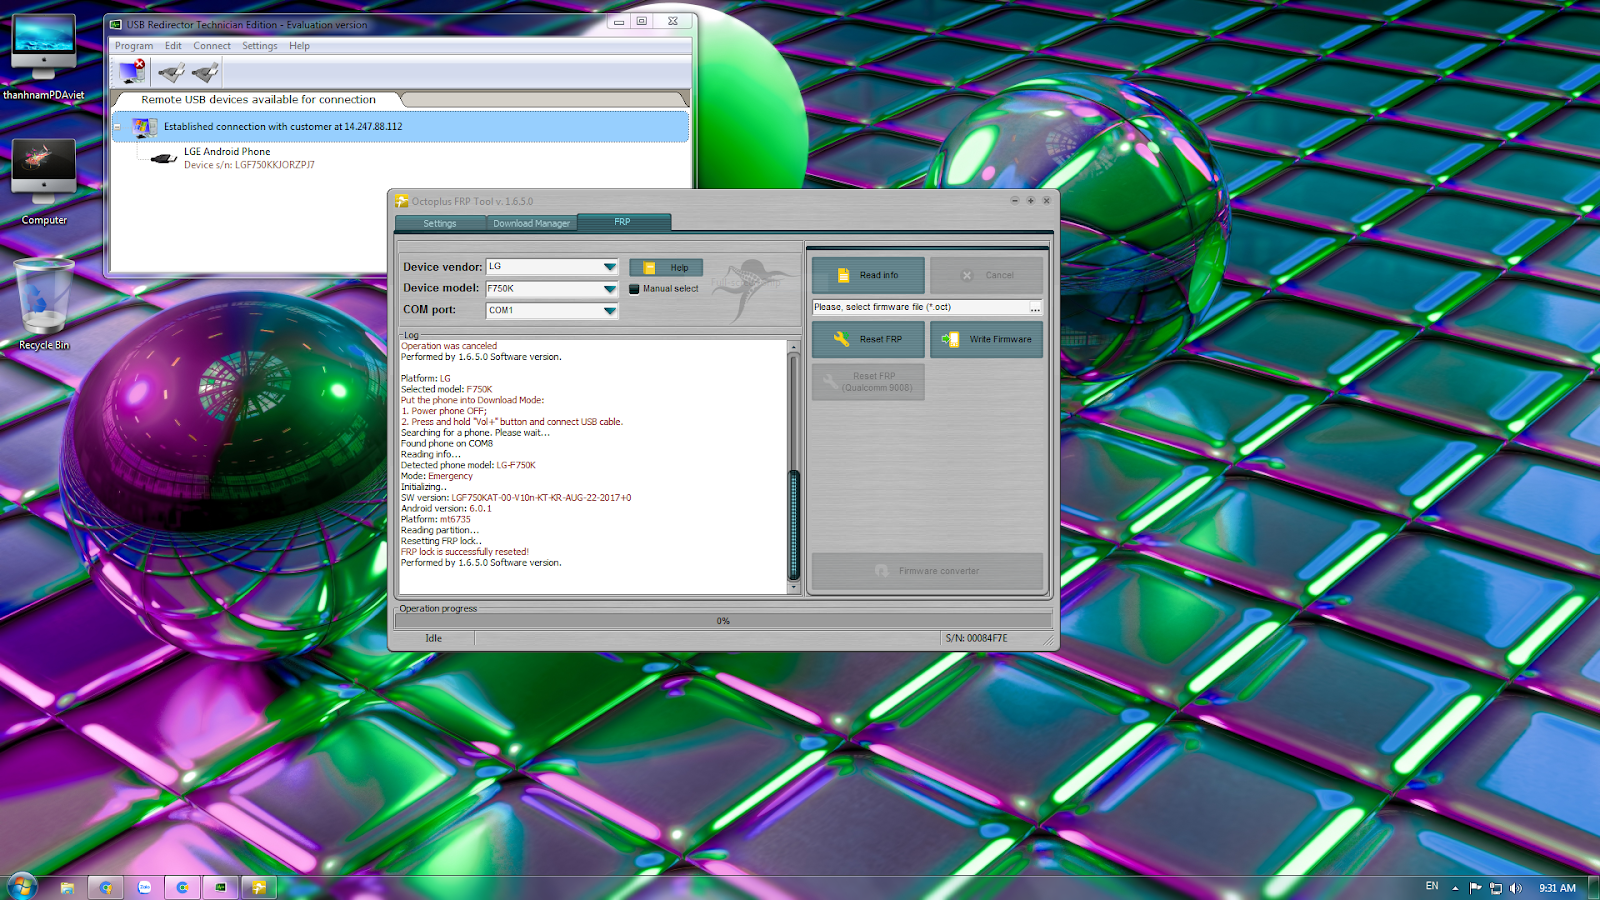Open the Settings menu in USB Redirector
Screen dimensions: 1600x900
coord(260,46)
